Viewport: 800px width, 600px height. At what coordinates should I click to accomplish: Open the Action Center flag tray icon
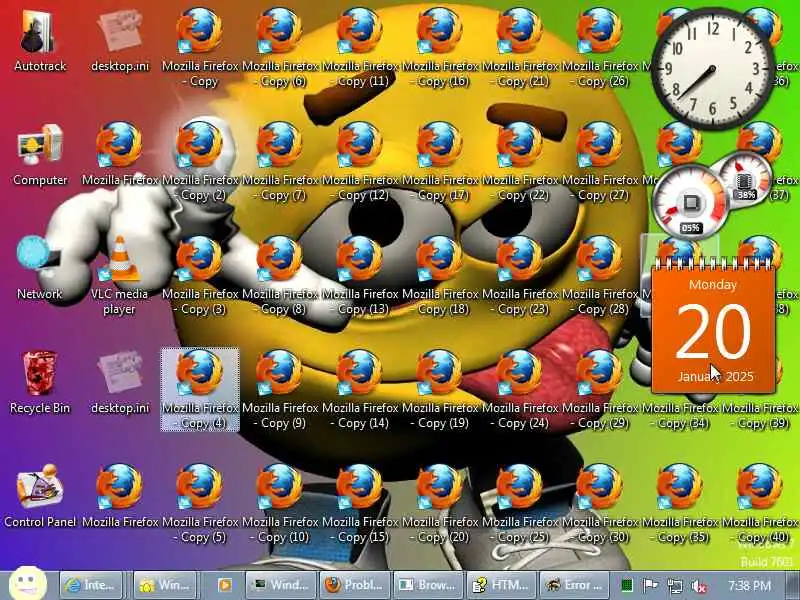click(x=650, y=586)
